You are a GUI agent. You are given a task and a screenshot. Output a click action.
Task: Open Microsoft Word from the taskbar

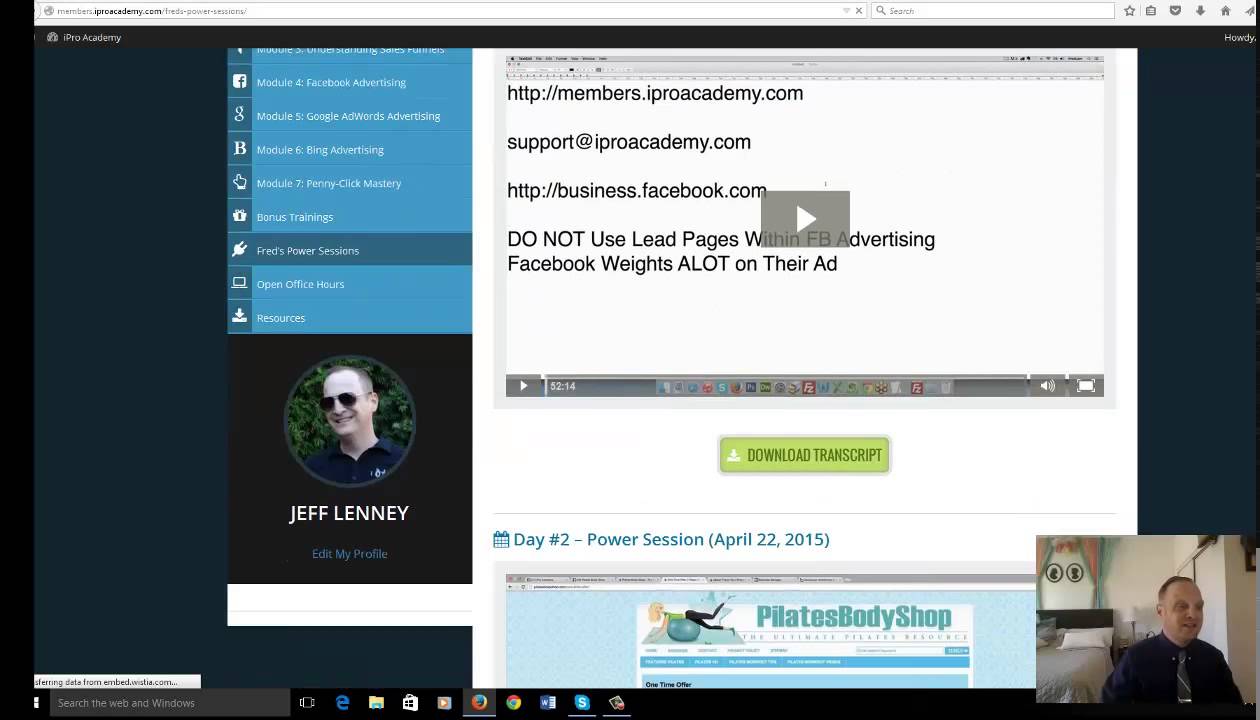(x=547, y=703)
